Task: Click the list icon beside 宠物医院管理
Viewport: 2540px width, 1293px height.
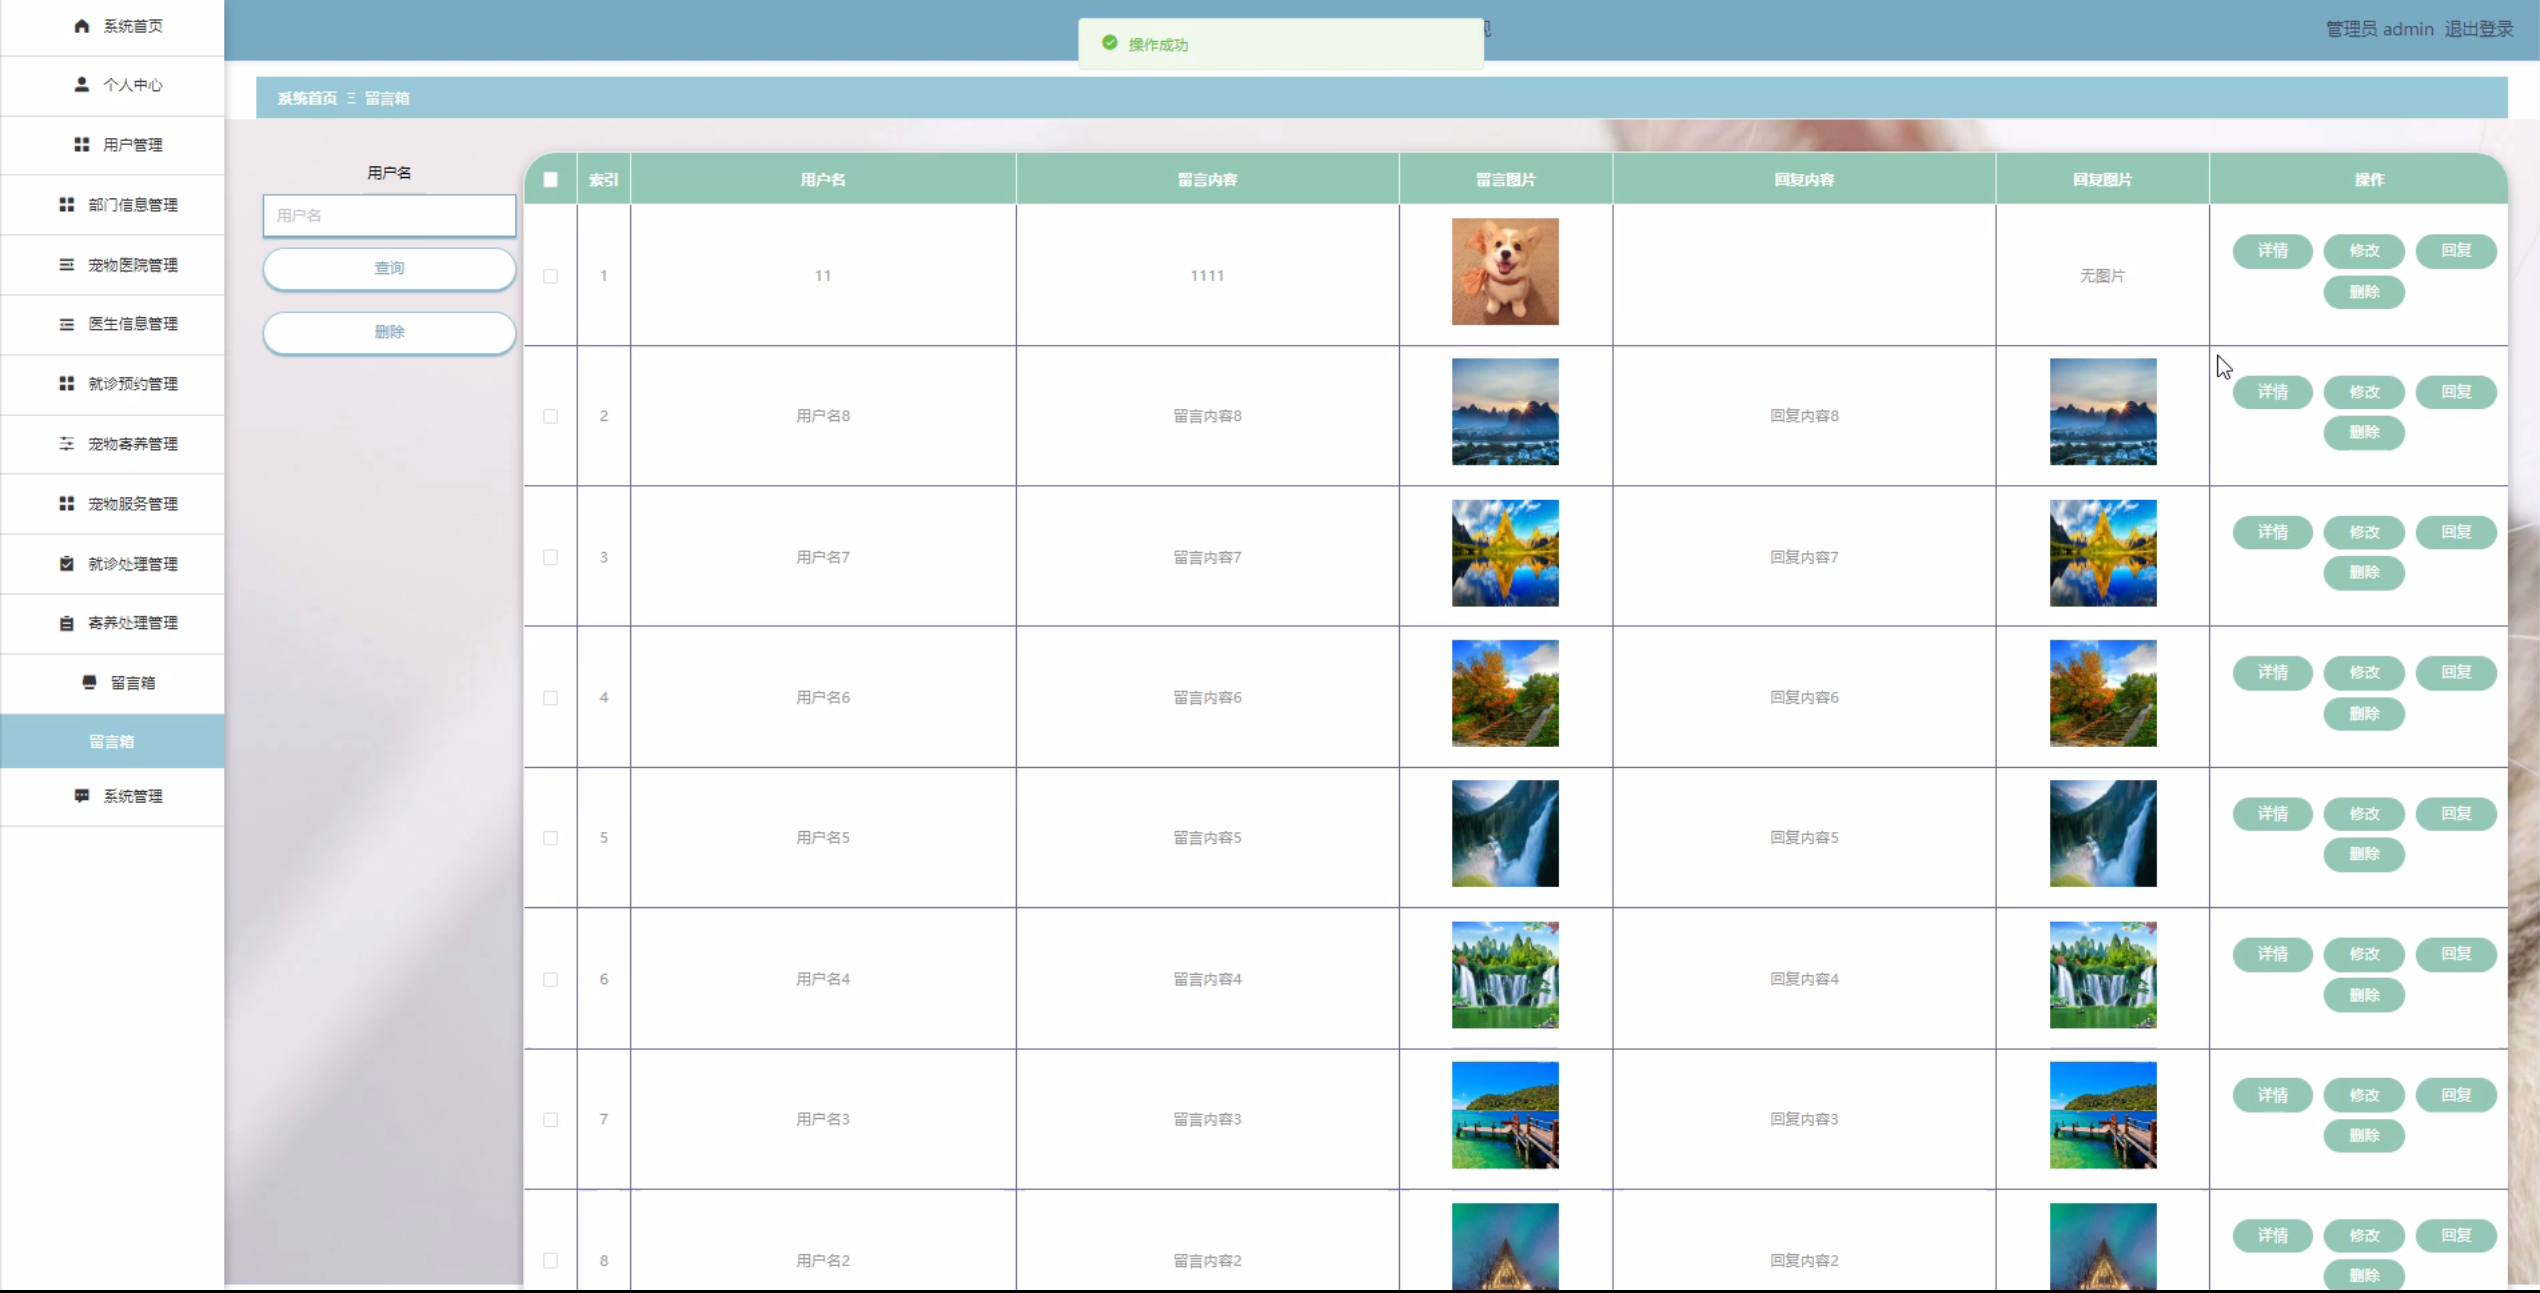Action: point(67,265)
